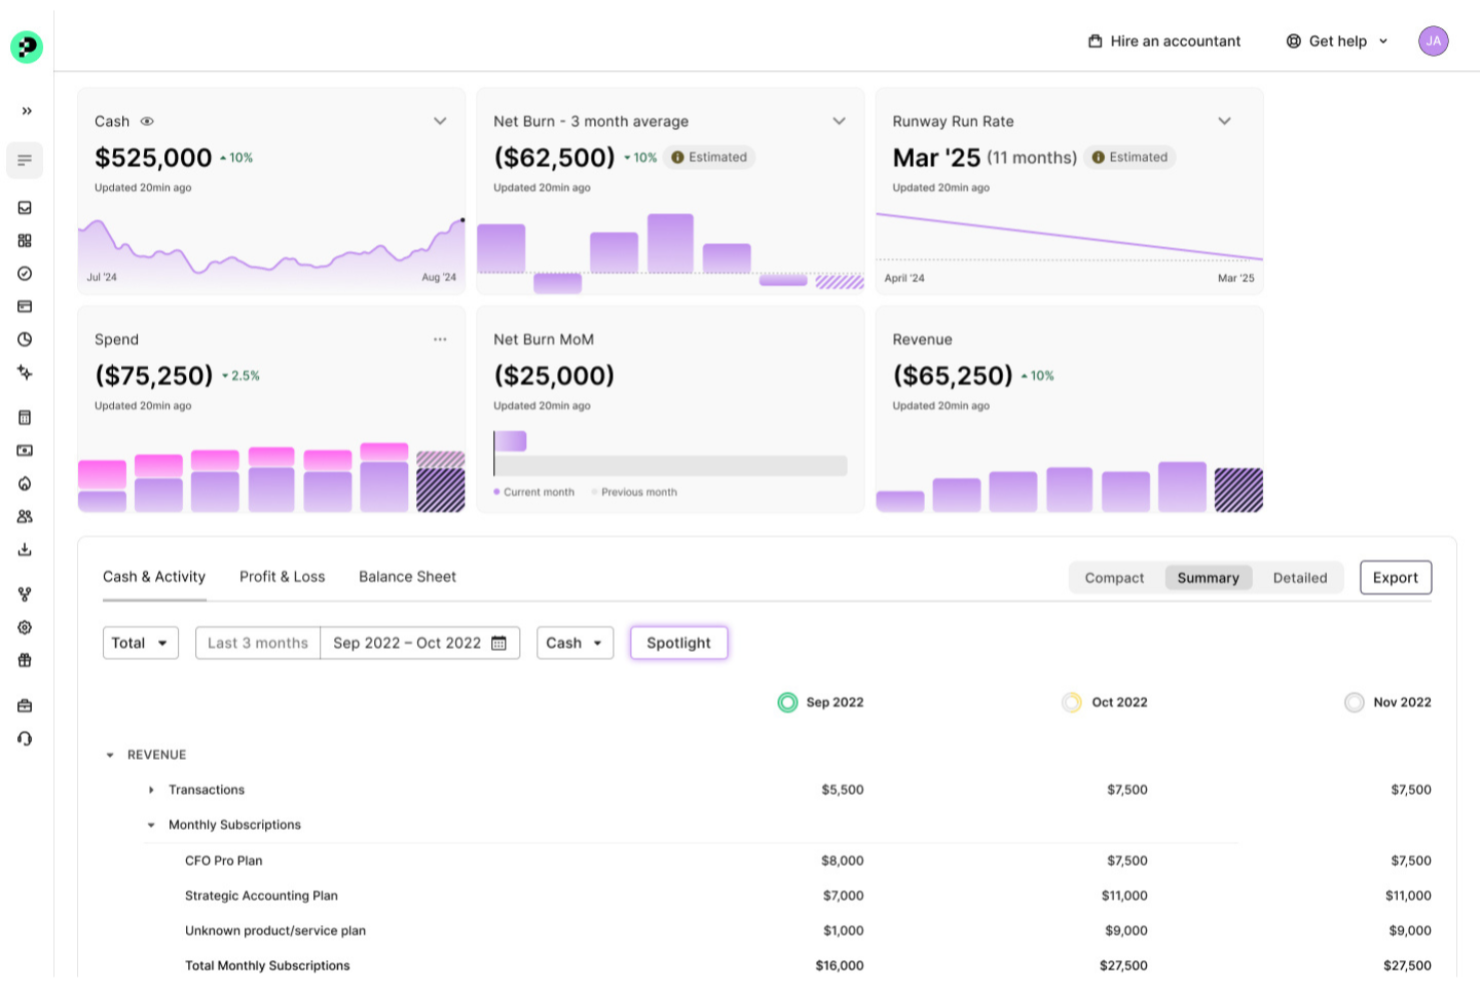Toggle the Spotlight button
The height and width of the screenshot is (987, 1480).
[679, 643]
